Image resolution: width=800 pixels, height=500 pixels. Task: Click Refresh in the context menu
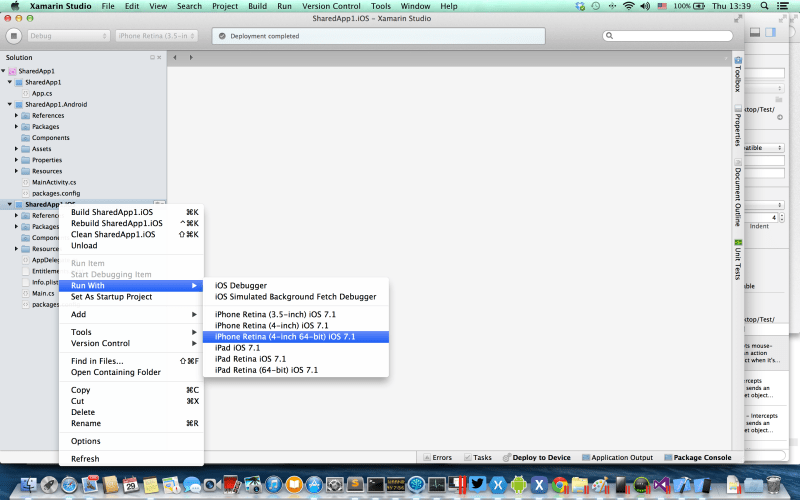[x=131, y=459]
